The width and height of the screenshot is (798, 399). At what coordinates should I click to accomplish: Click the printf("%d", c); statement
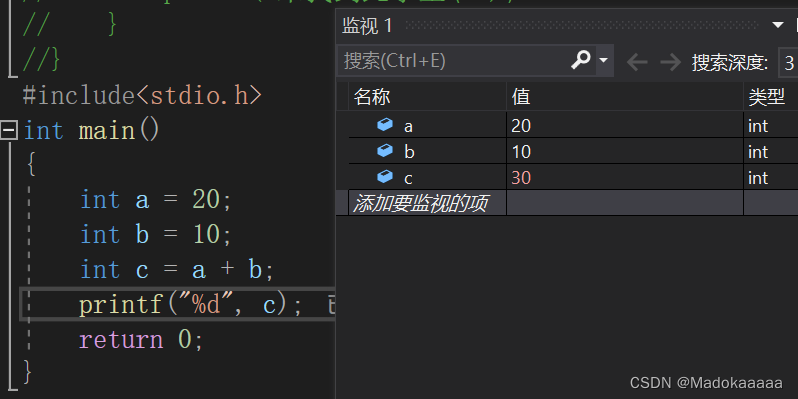pyautogui.click(x=190, y=305)
